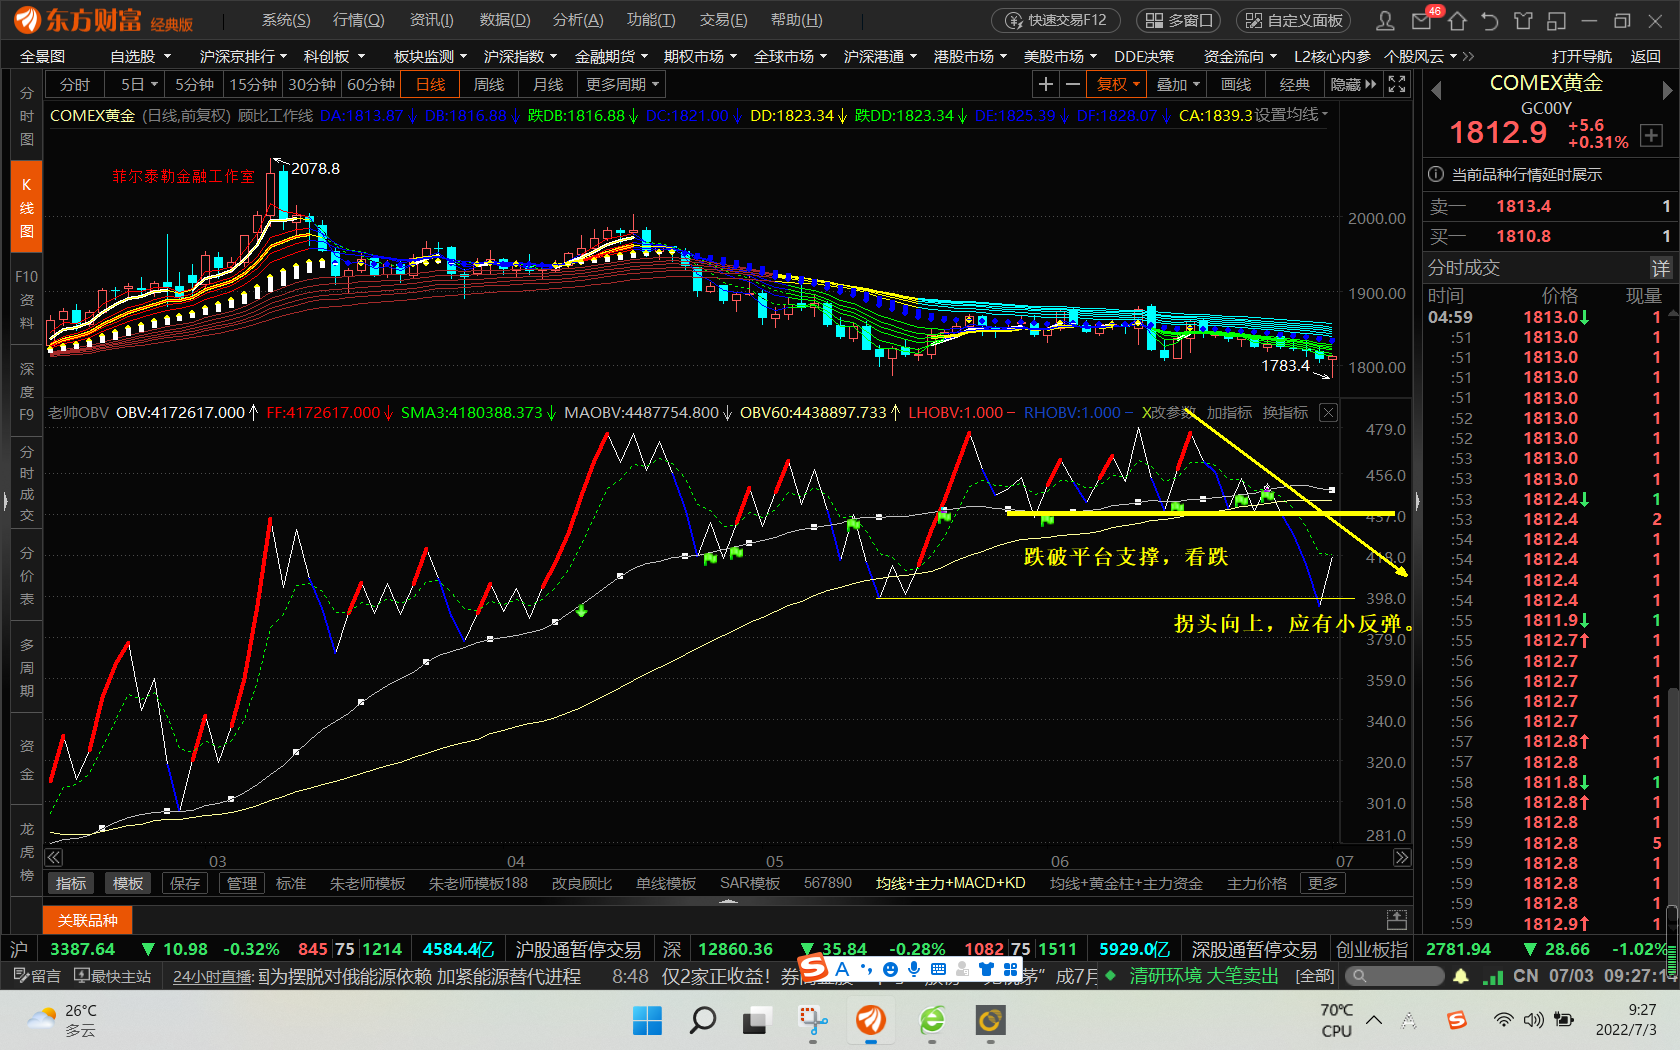Select SAR模板 template
The image size is (1680, 1050).
click(750, 883)
